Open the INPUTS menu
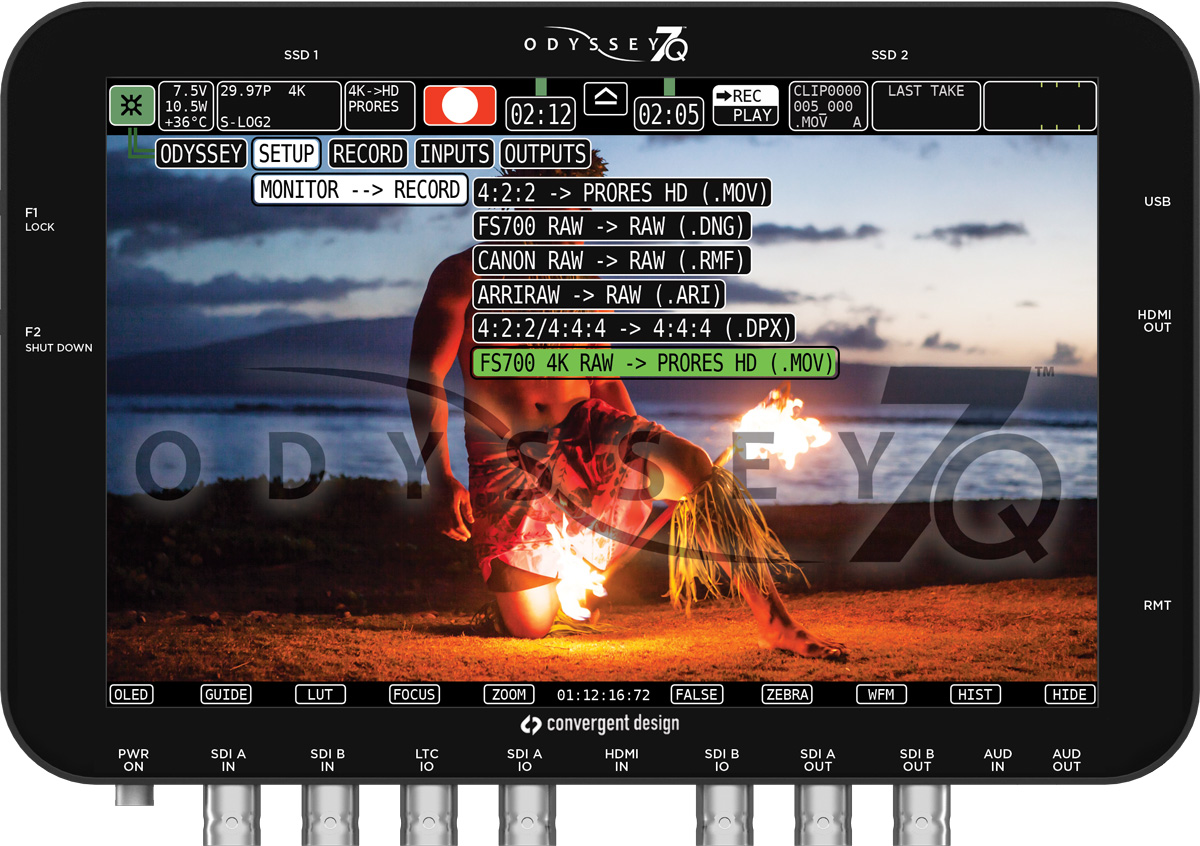The image size is (1200, 846). [455, 154]
